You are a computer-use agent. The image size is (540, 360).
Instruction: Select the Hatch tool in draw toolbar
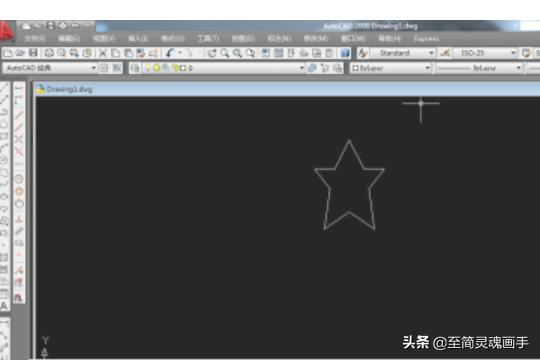click(x=4, y=257)
